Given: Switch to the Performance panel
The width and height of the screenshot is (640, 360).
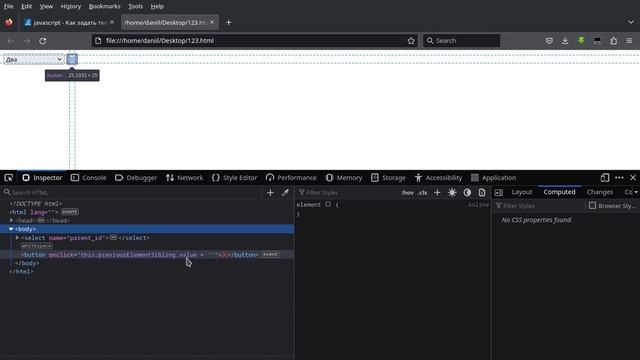Looking at the screenshot, I should pyautogui.click(x=291, y=178).
